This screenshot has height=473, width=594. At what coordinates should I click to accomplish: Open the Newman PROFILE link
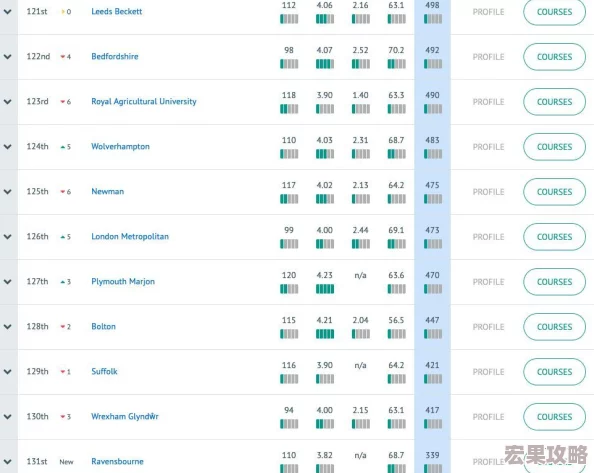point(488,192)
